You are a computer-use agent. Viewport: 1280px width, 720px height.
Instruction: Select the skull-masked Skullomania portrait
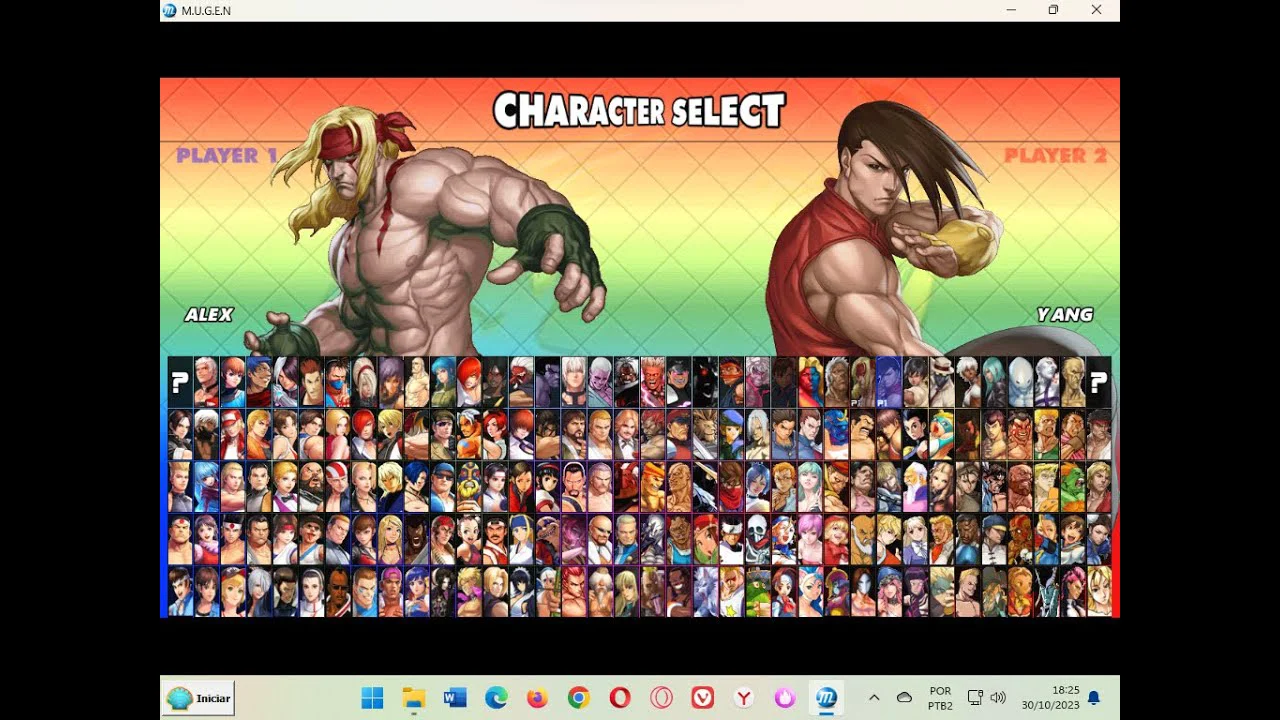click(x=757, y=540)
